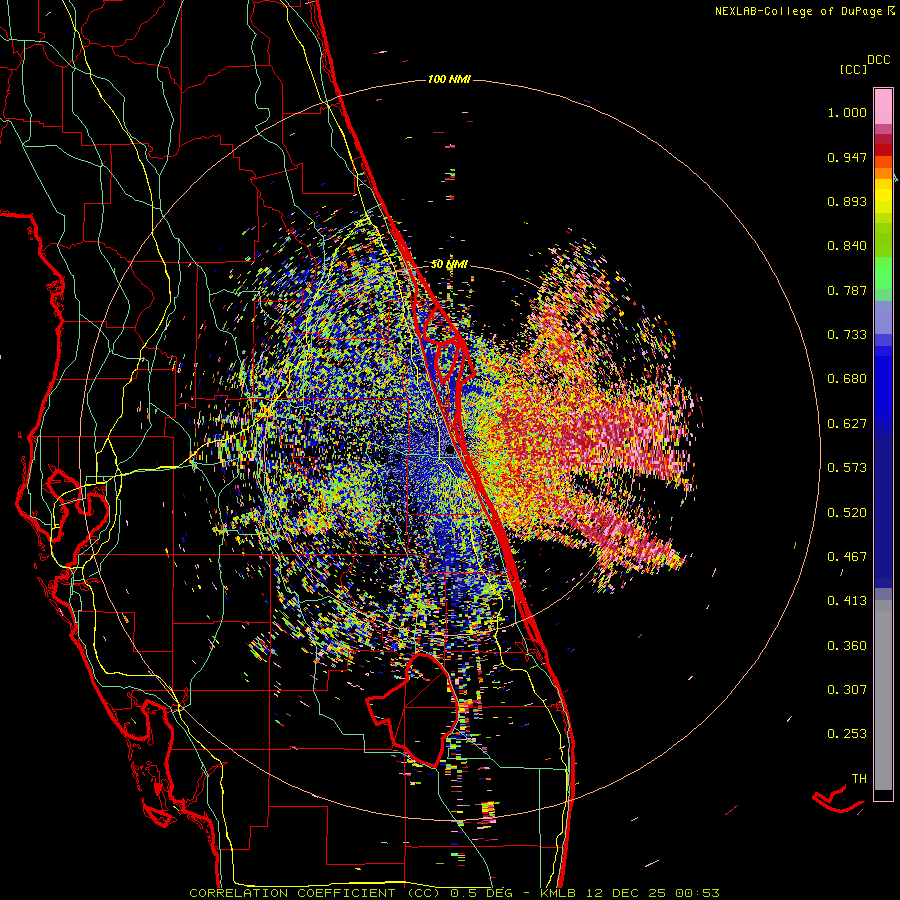Click the 0.253 scale value
The image size is (900, 900).
847,734
